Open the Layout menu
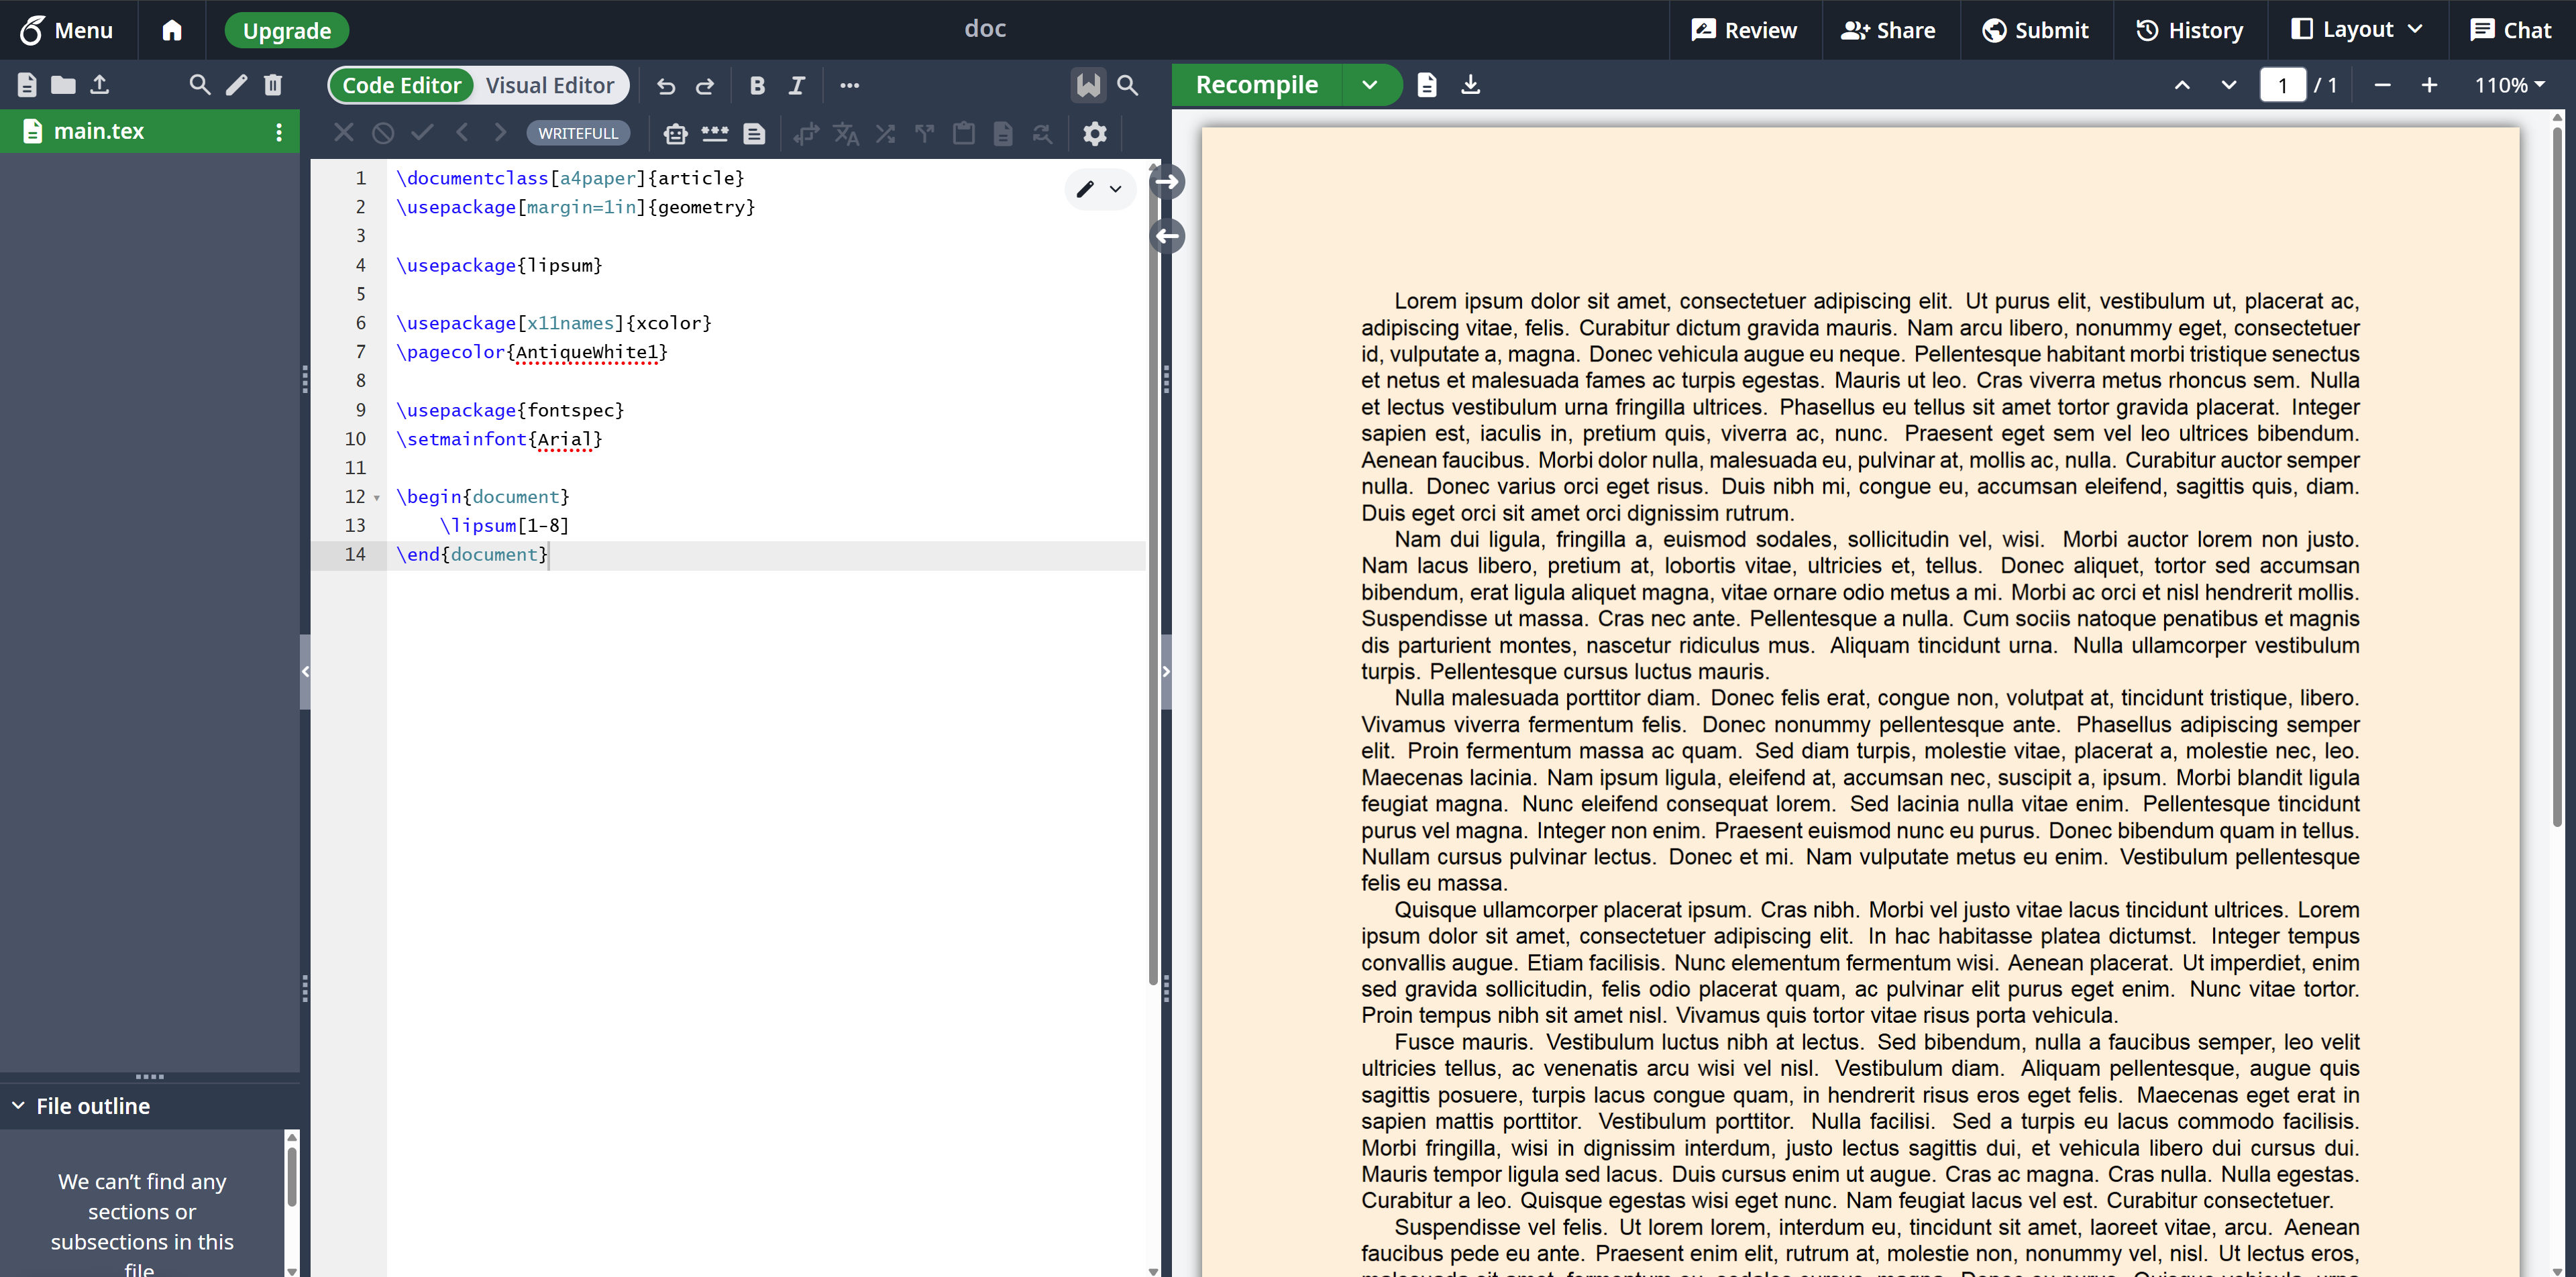The image size is (2576, 1277). [2357, 30]
